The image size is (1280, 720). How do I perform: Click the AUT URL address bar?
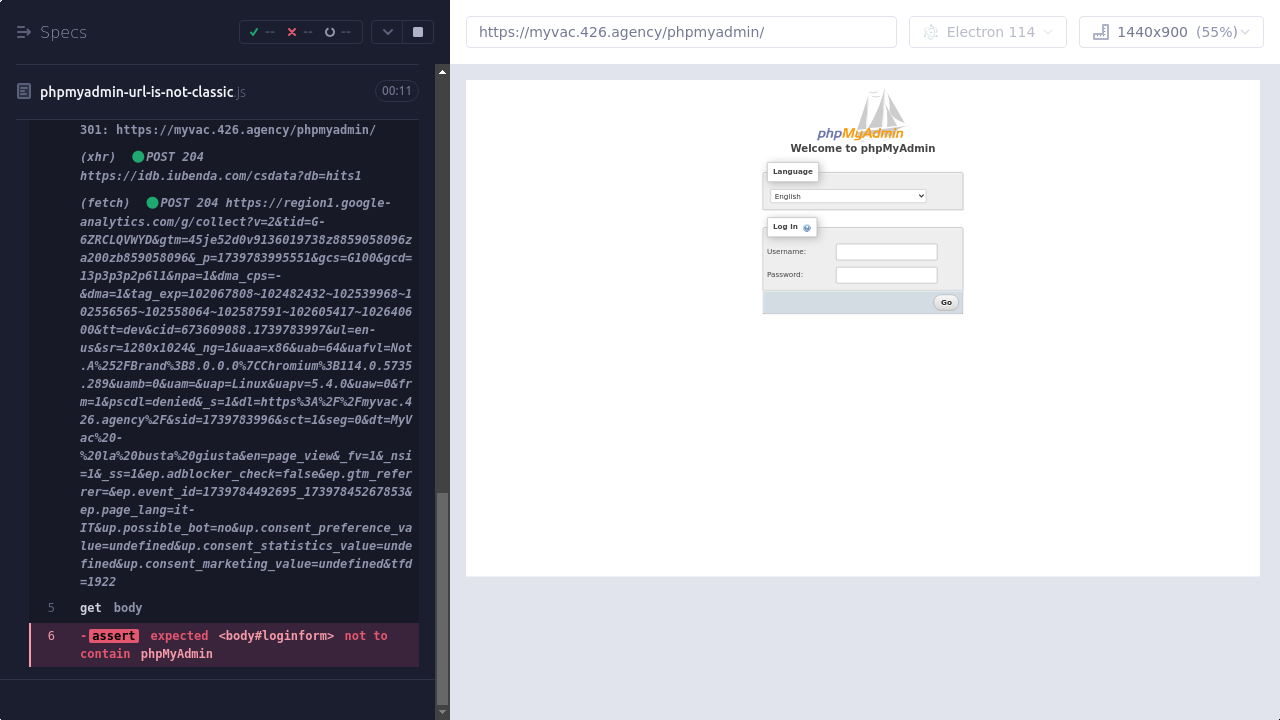[680, 32]
